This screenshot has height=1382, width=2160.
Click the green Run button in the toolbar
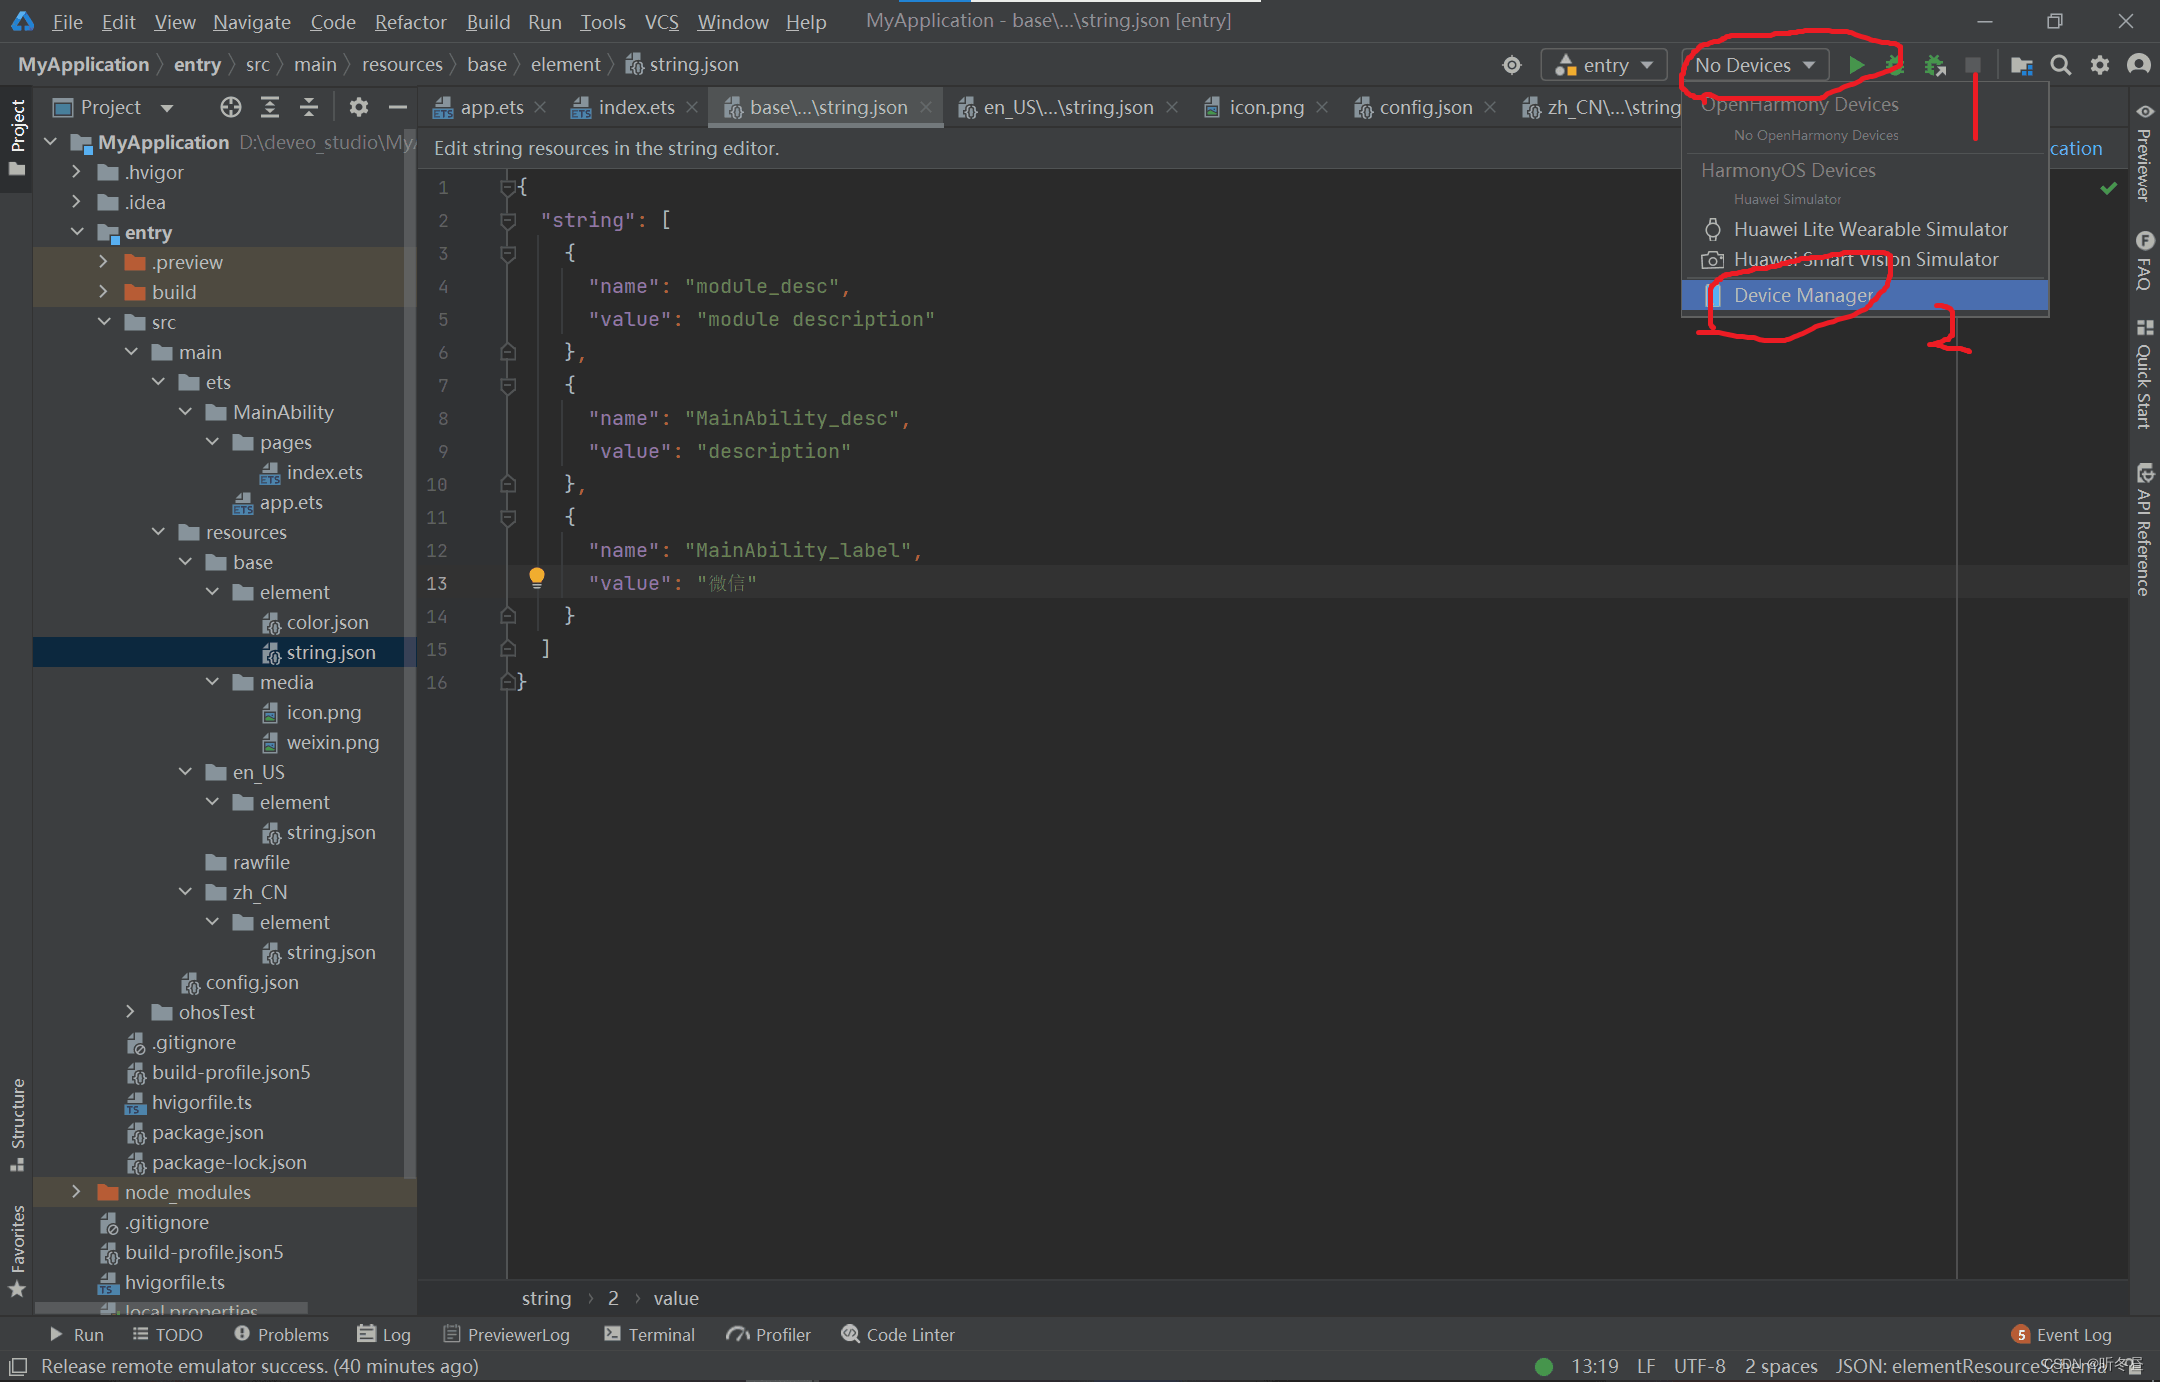(1856, 65)
